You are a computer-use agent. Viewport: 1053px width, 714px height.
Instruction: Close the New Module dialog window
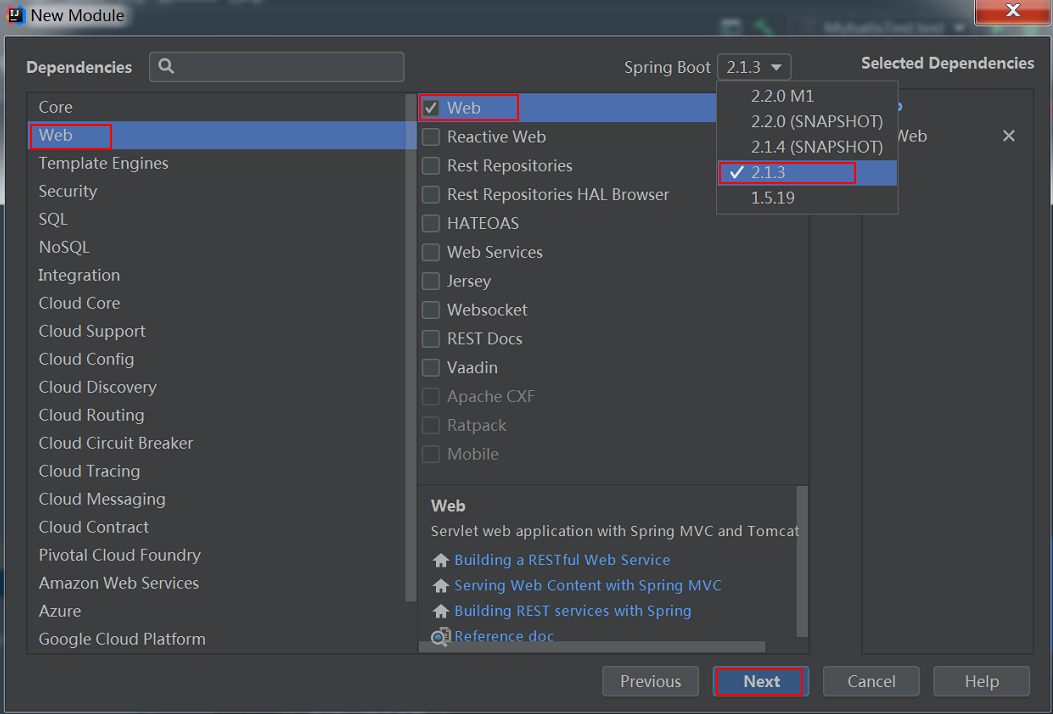coord(1013,11)
